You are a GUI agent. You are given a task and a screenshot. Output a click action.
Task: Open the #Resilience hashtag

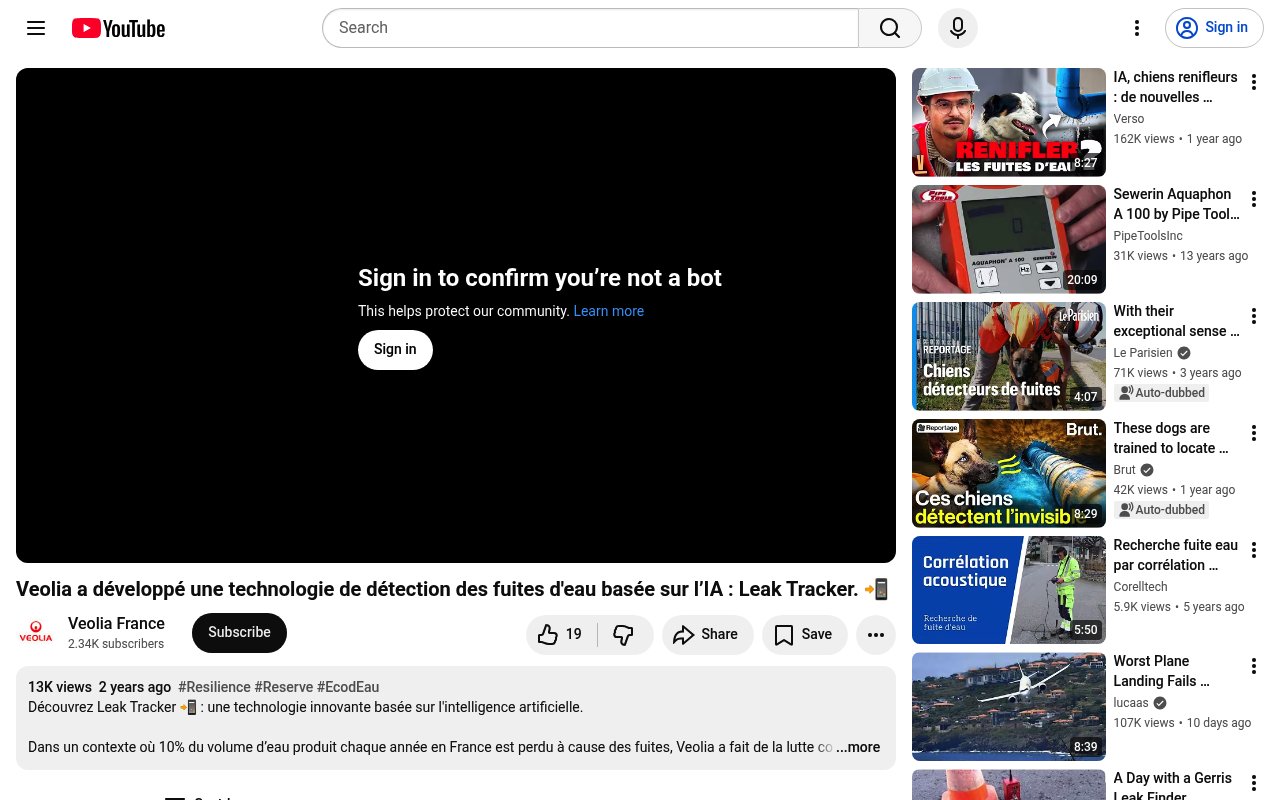[214, 687]
